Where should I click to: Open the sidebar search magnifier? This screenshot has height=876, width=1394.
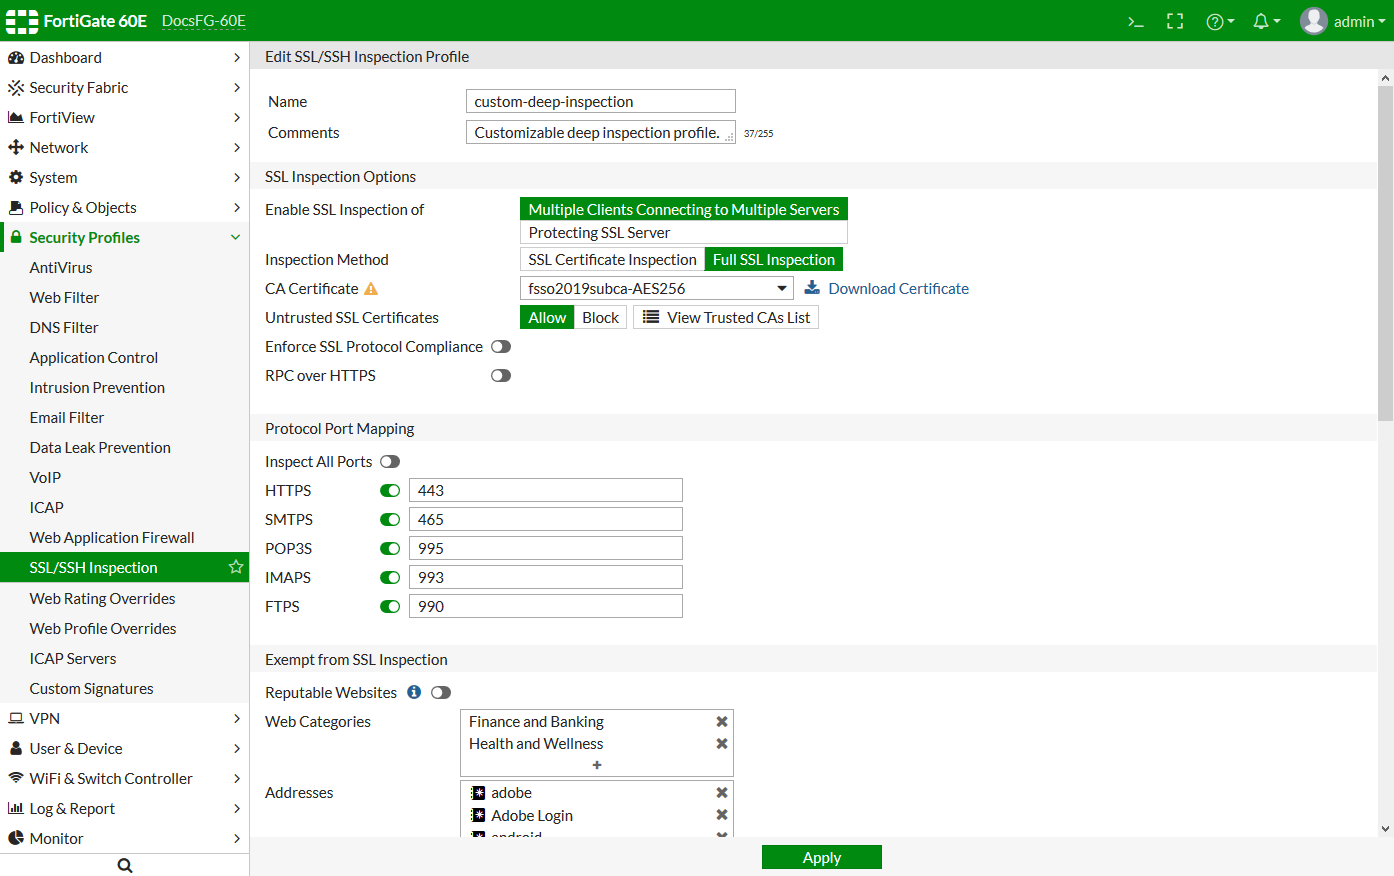[x=124, y=863]
